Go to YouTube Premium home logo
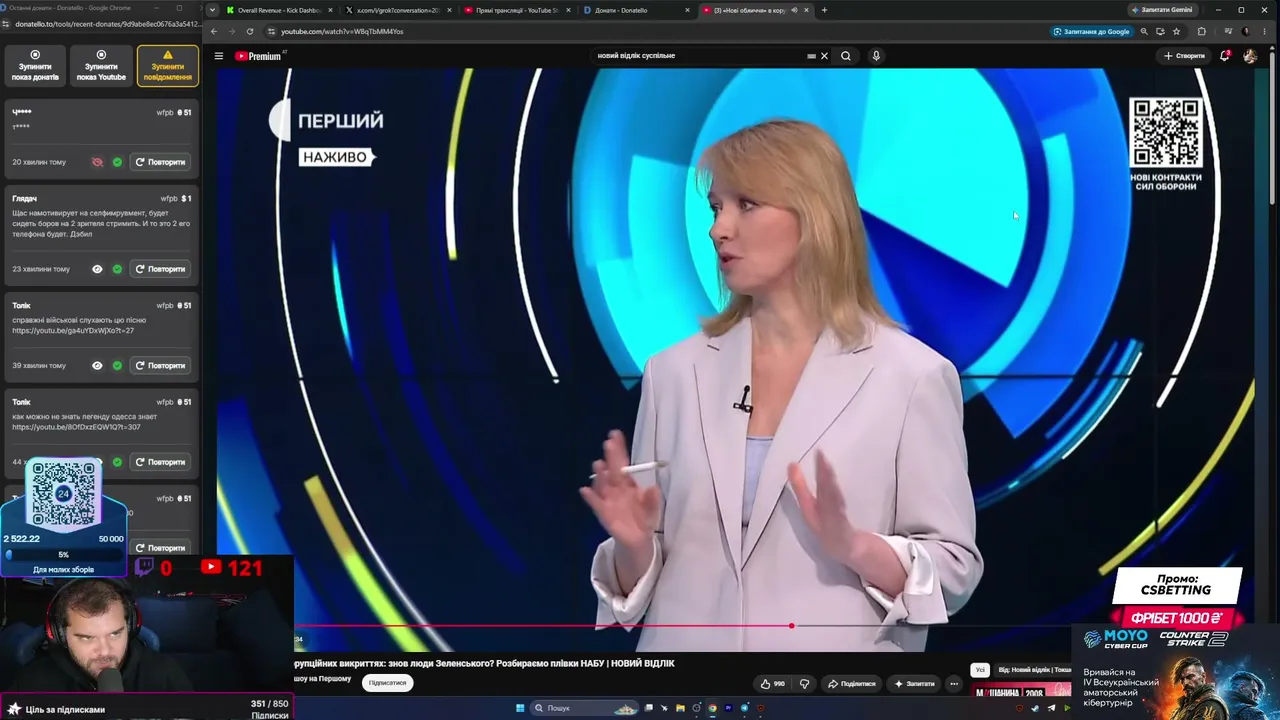 tap(259, 56)
